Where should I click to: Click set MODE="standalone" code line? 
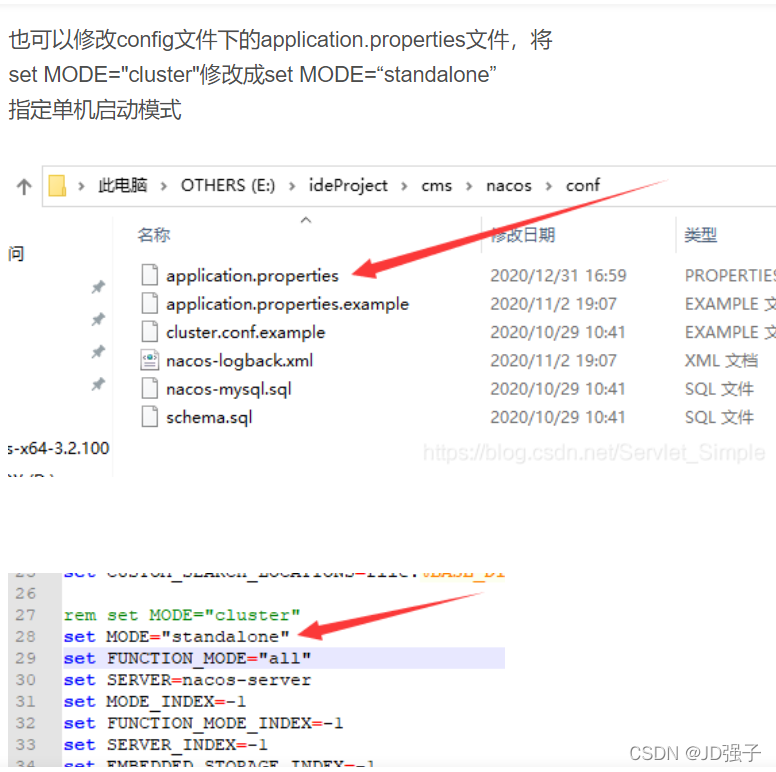click(176, 636)
